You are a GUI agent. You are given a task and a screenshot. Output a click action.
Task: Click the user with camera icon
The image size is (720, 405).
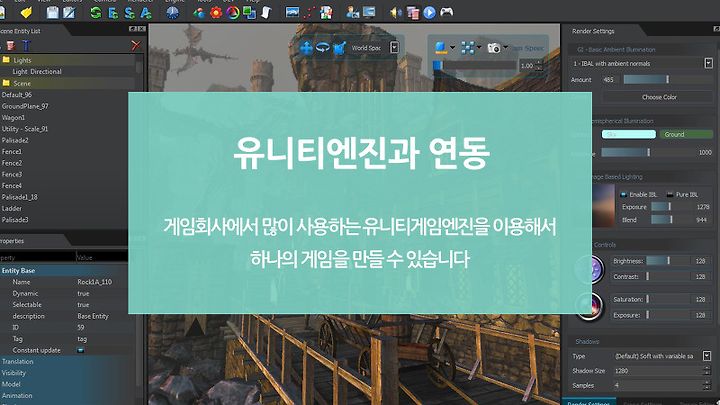[x=353, y=12]
